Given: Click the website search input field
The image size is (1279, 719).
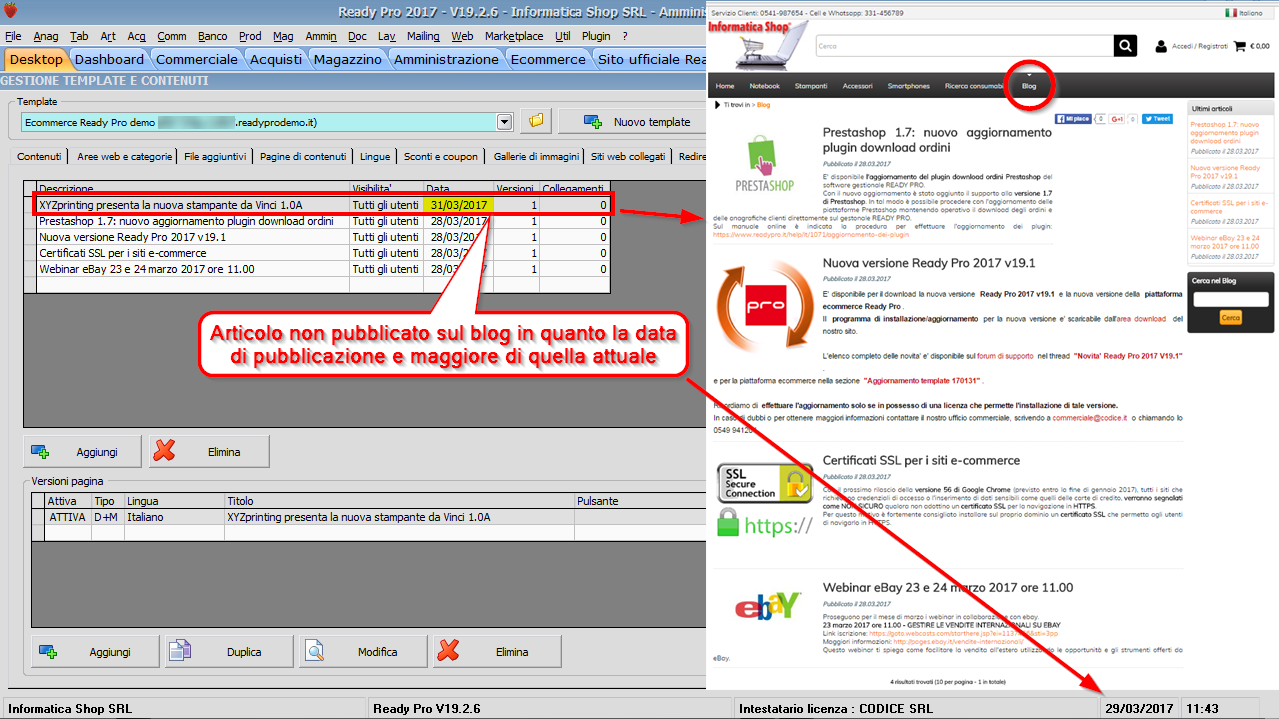Looking at the screenshot, I should pyautogui.click(x=963, y=46).
